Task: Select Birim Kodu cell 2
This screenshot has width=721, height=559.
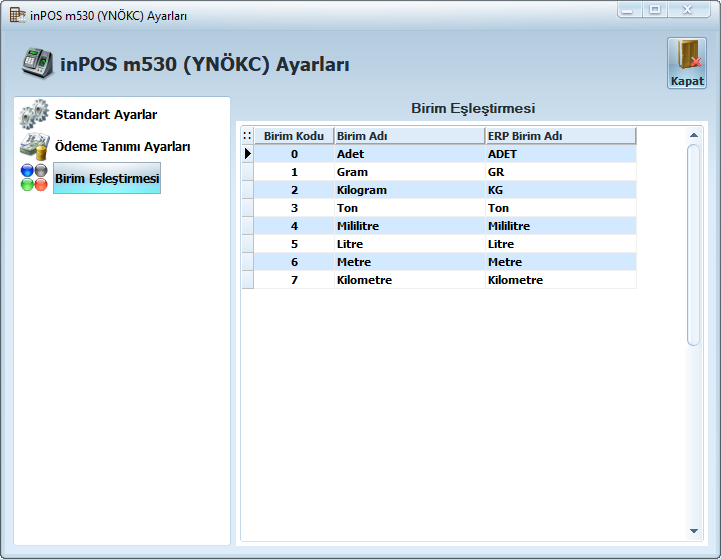Action: (294, 190)
